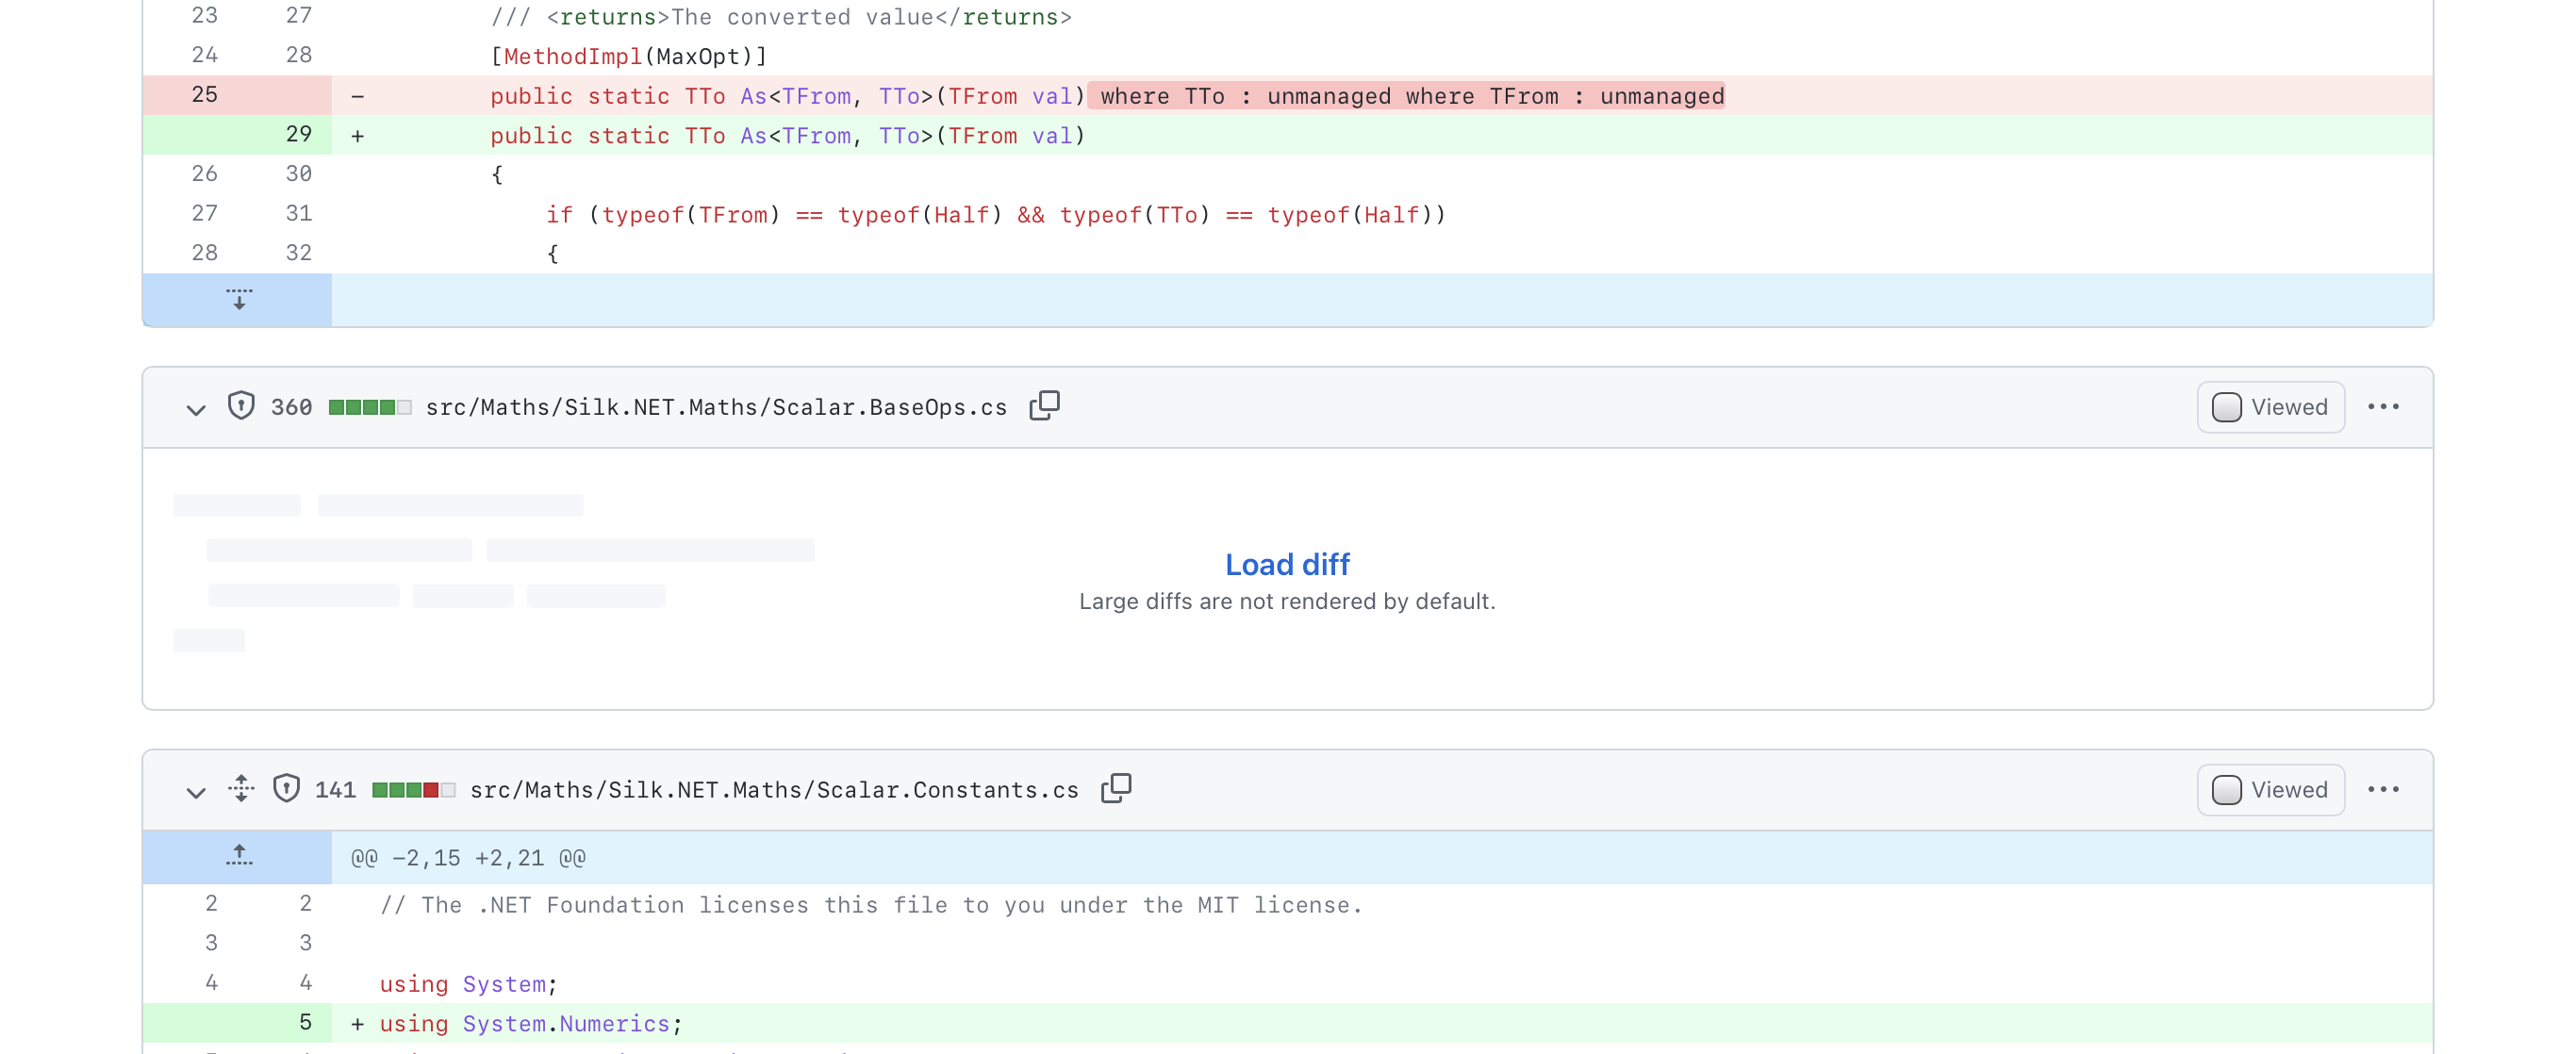Viewport: 2576px width, 1054px height.
Task: Open src/Maths/Silk.NET.Maths/Scalar.BaseOps.cs file link
Action: [716, 407]
